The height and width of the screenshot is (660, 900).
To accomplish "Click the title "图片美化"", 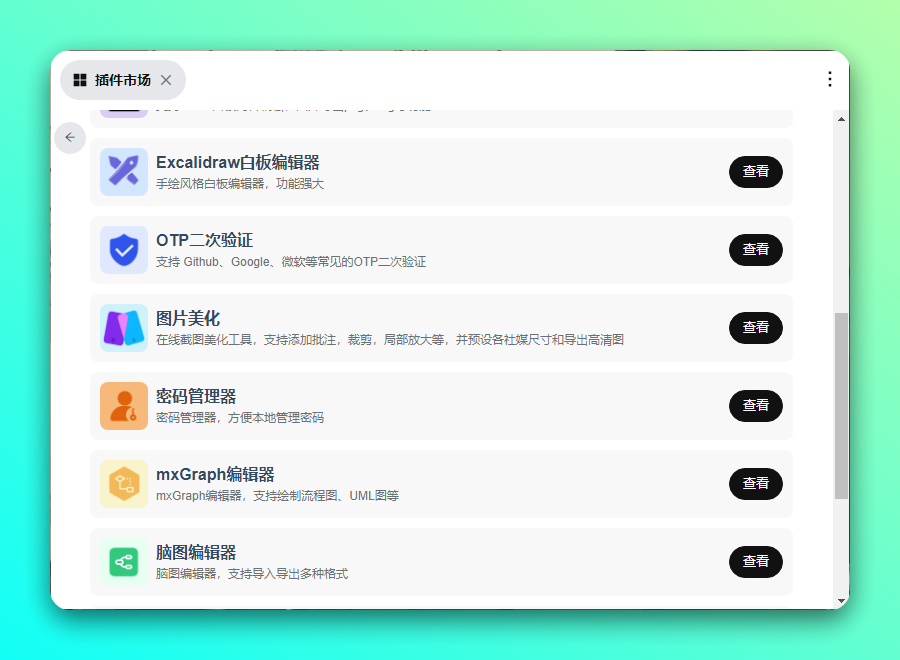I will tap(188, 319).
